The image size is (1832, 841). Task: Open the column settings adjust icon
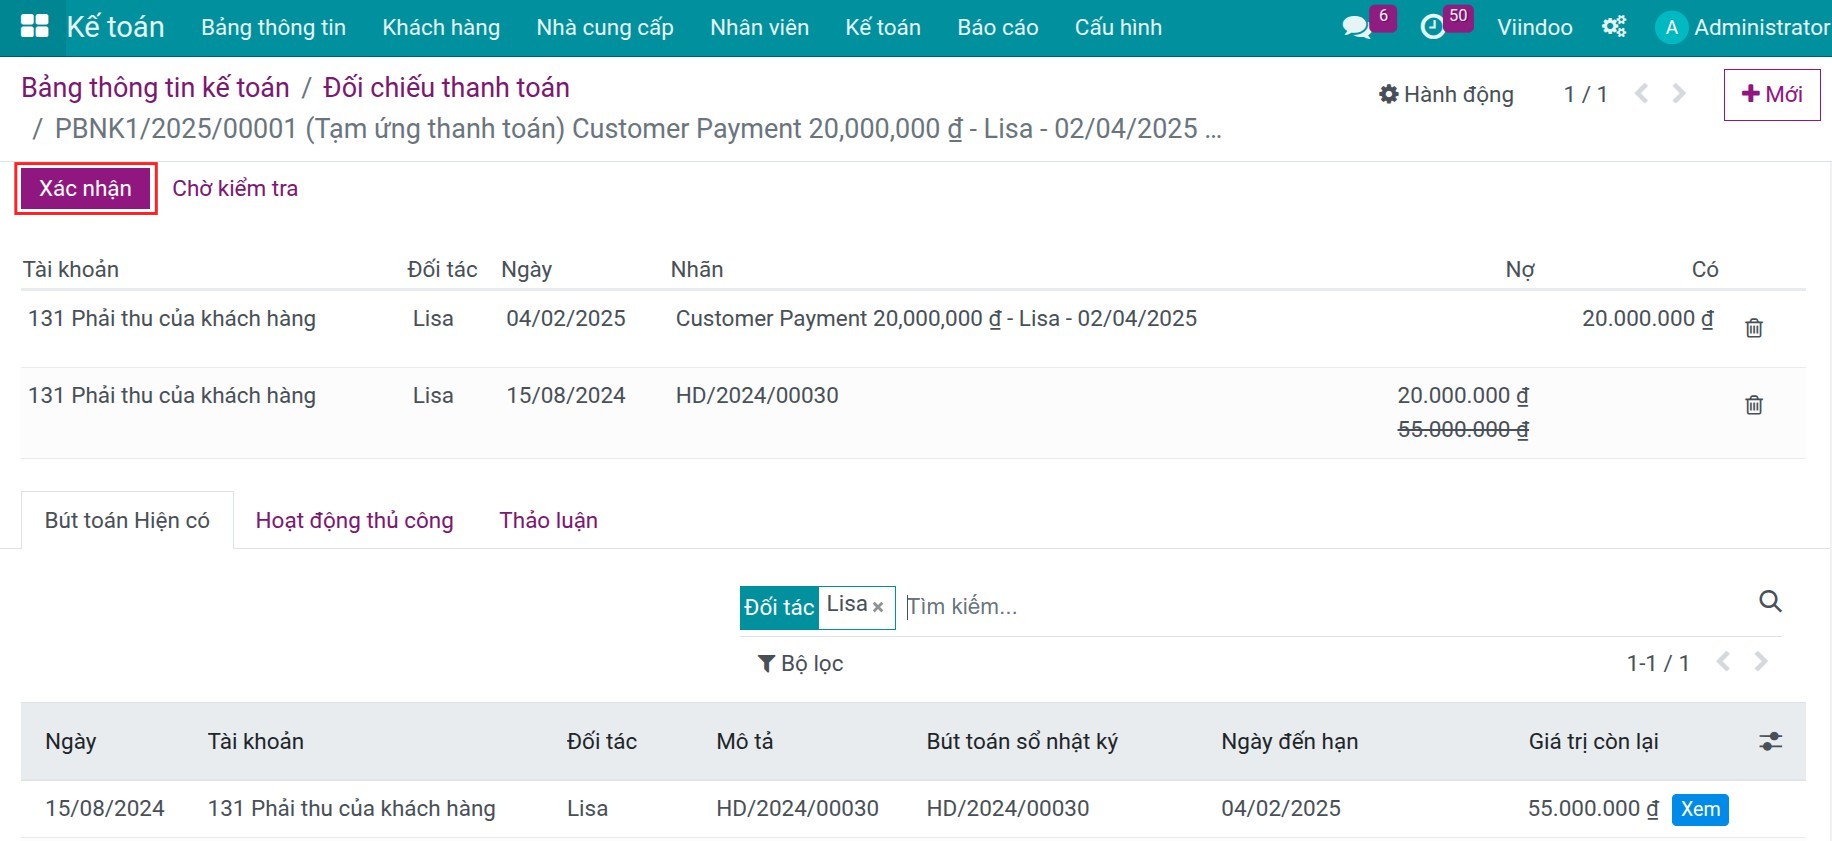point(1770,741)
